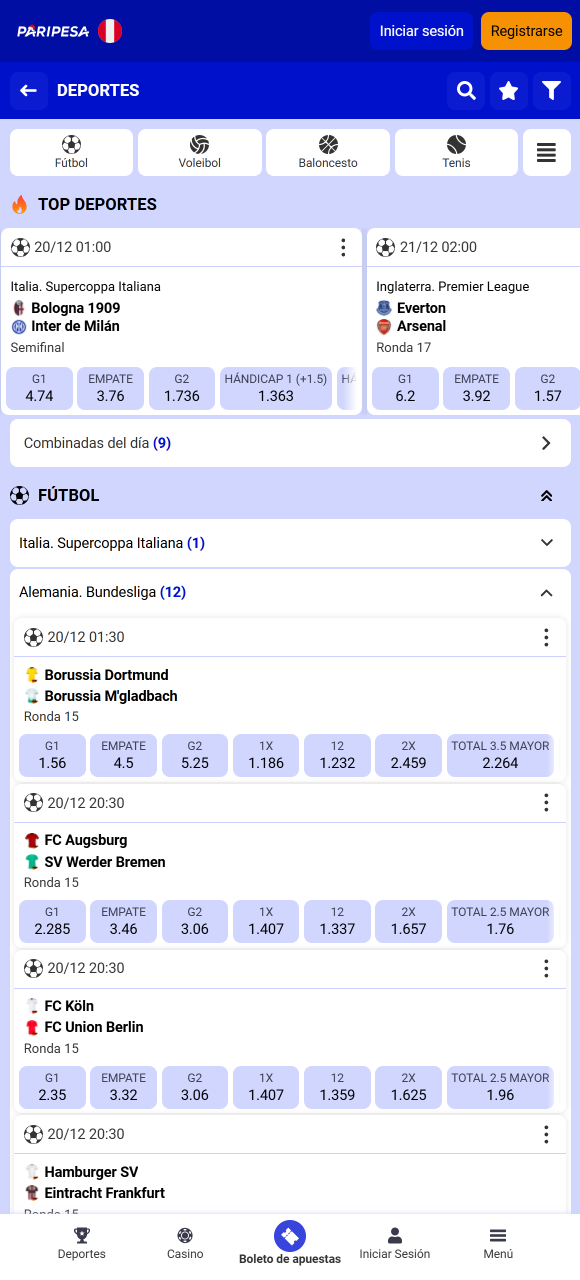Open Menú from the bottom navigation
The image size is (580, 1280).
click(x=497, y=1243)
